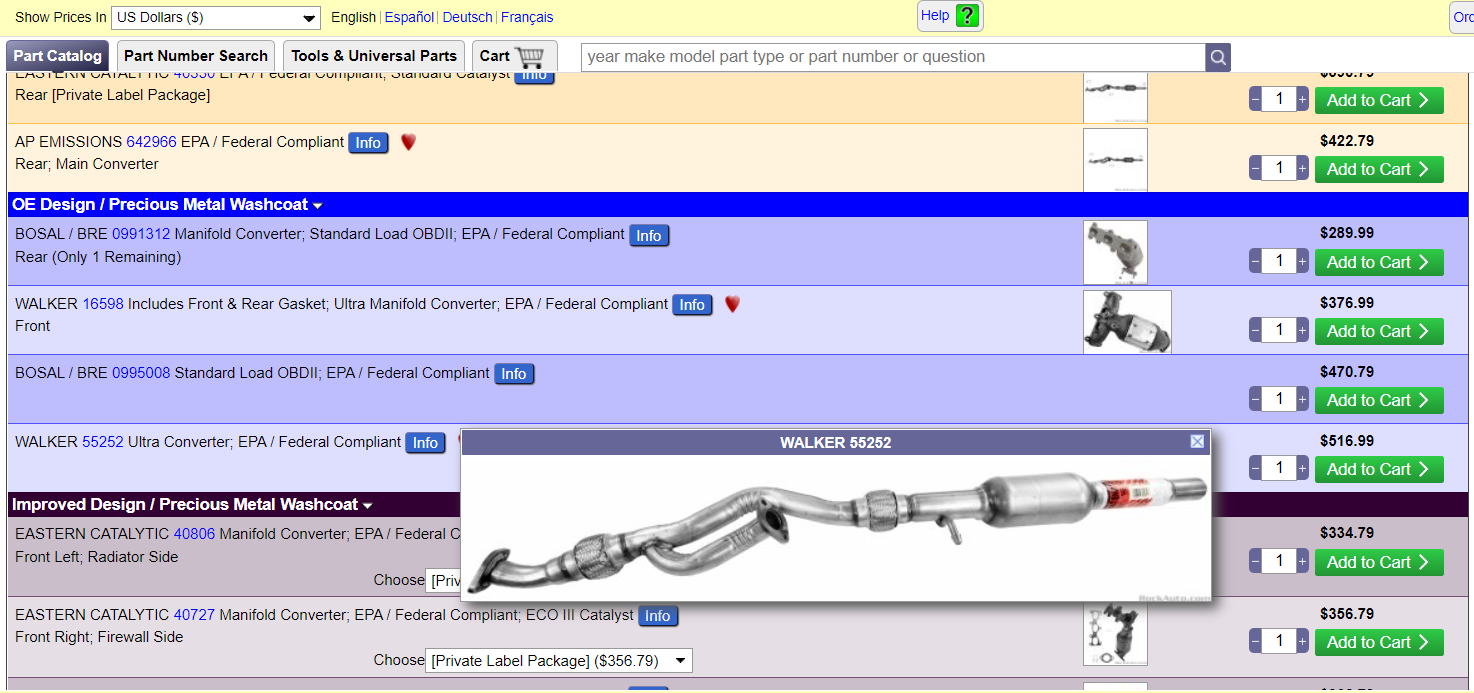This screenshot has width=1474, height=693.
Task: Decrease quantity for AP EMISSIONS 642966
Action: tap(1256, 169)
